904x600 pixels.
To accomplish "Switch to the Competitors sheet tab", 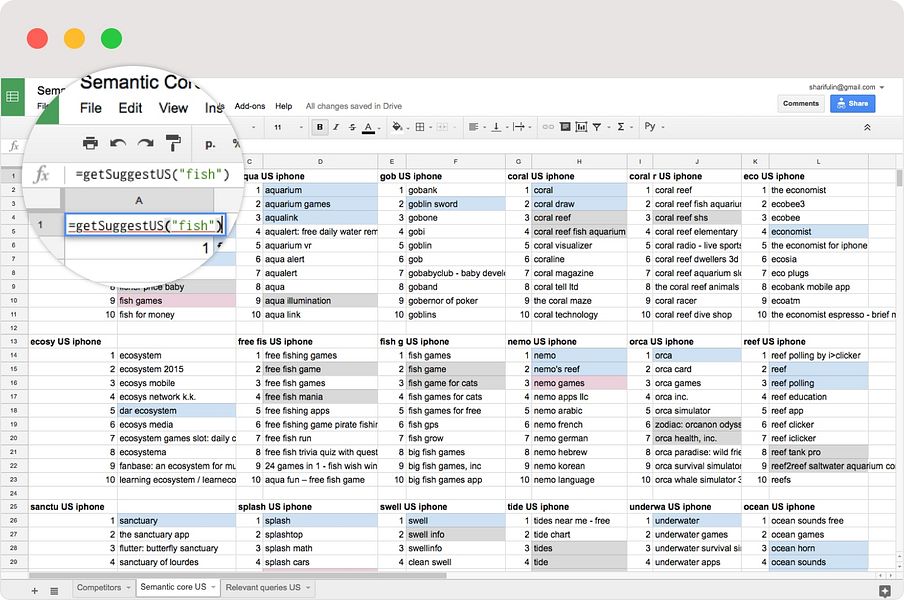I will tap(98, 587).
